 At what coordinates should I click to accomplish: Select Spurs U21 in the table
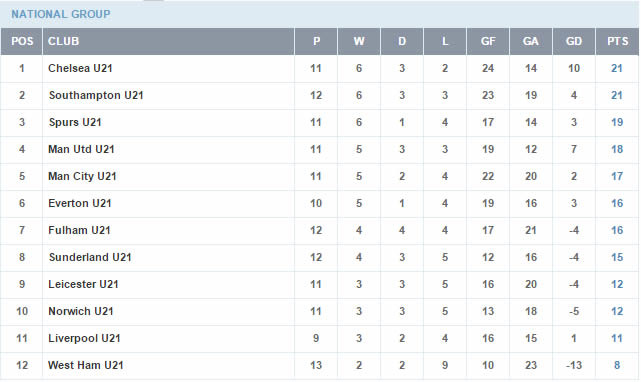pos(75,122)
